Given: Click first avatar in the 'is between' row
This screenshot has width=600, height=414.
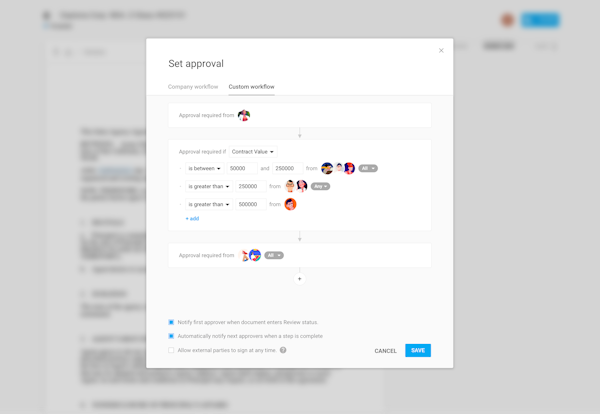Looking at the screenshot, I should [327, 168].
